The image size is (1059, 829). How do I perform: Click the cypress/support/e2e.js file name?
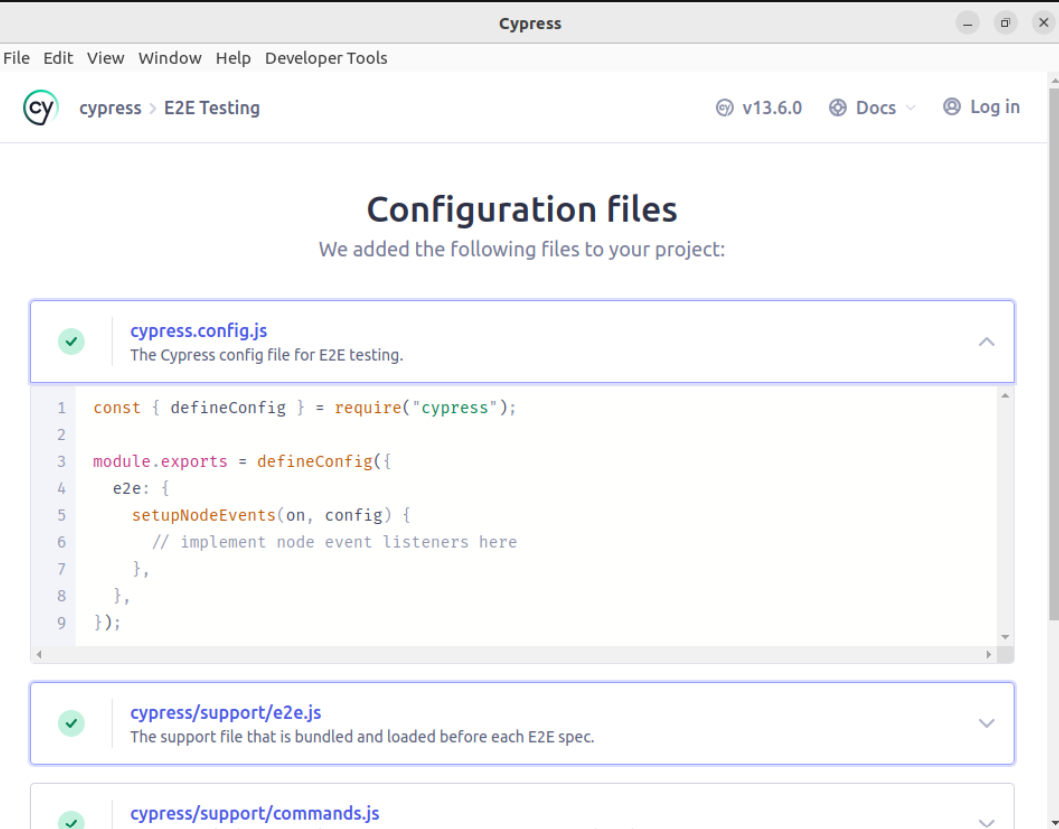point(225,713)
